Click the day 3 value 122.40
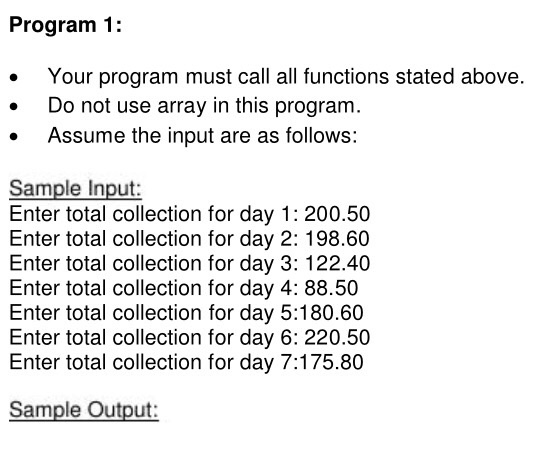 (337, 263)
